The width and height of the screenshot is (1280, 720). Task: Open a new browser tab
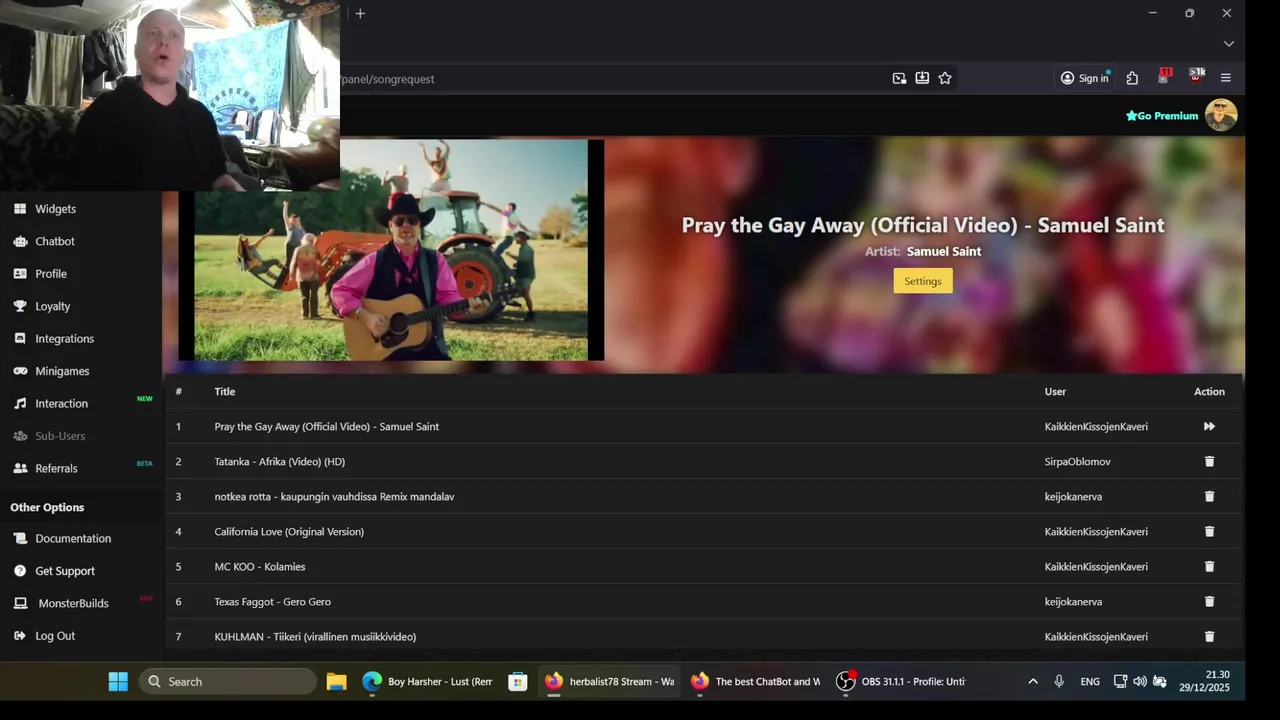click(360, 13)
